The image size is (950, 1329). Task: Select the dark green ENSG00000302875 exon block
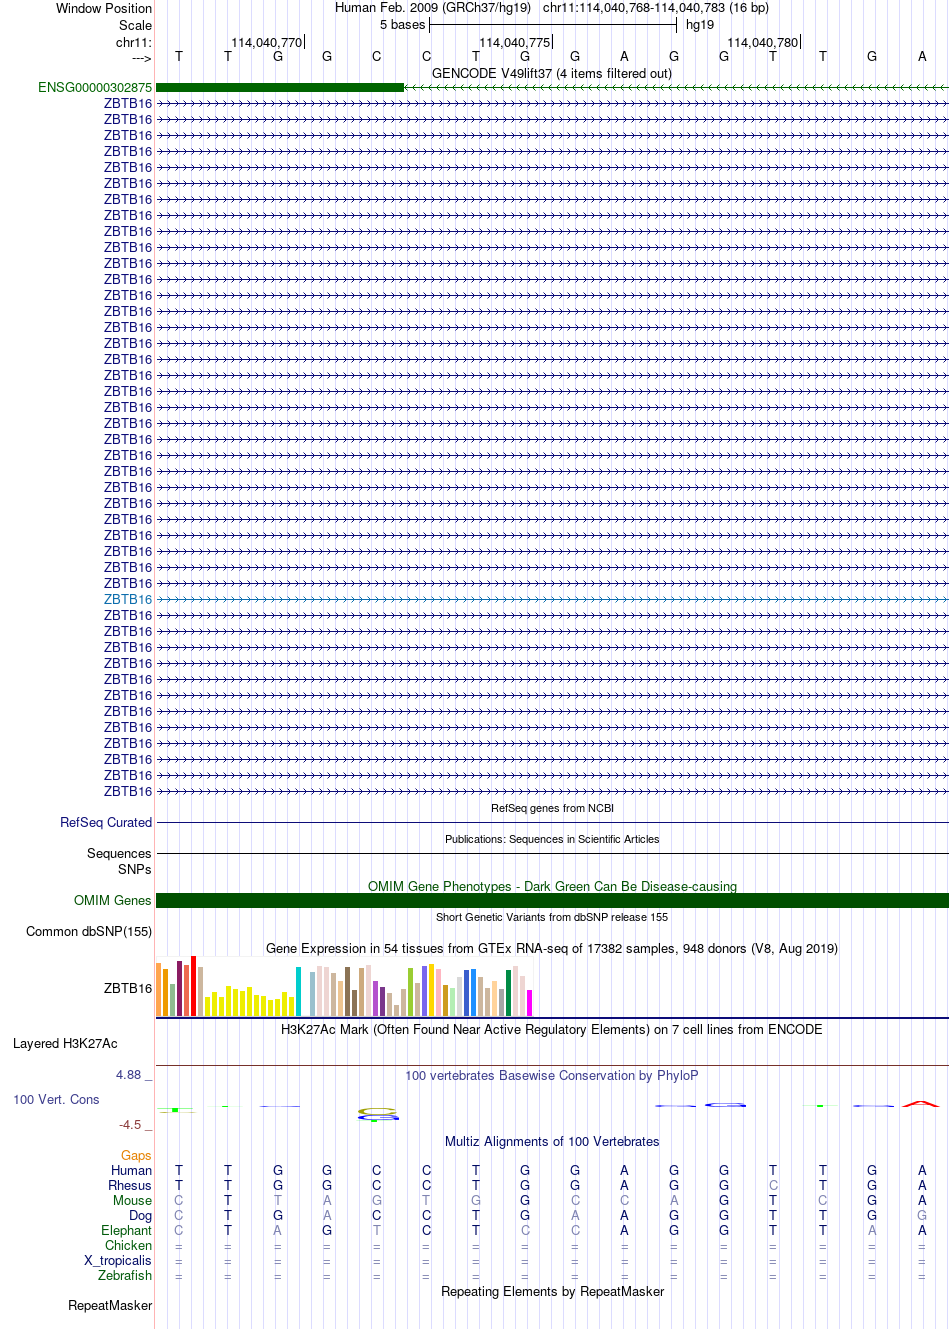click(x=280, y=88)
